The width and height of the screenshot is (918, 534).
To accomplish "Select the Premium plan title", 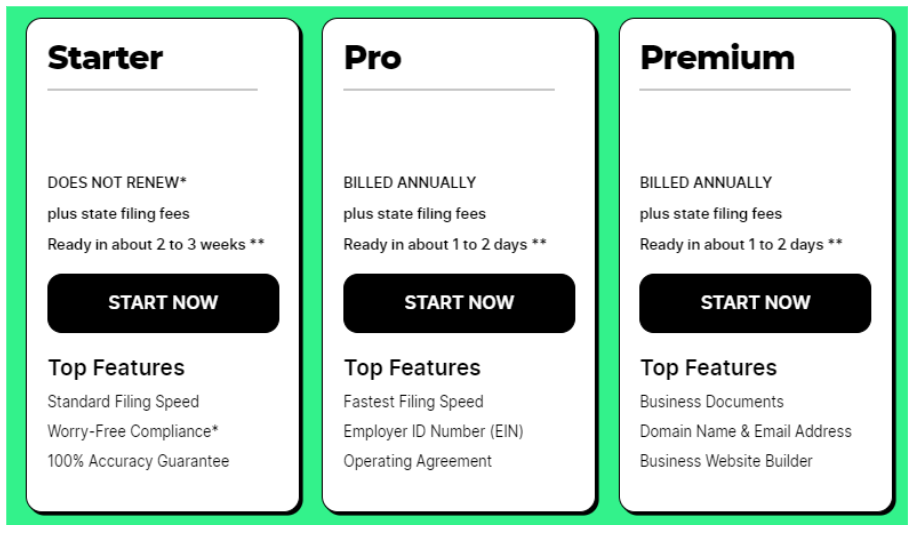I will point(717,58).
